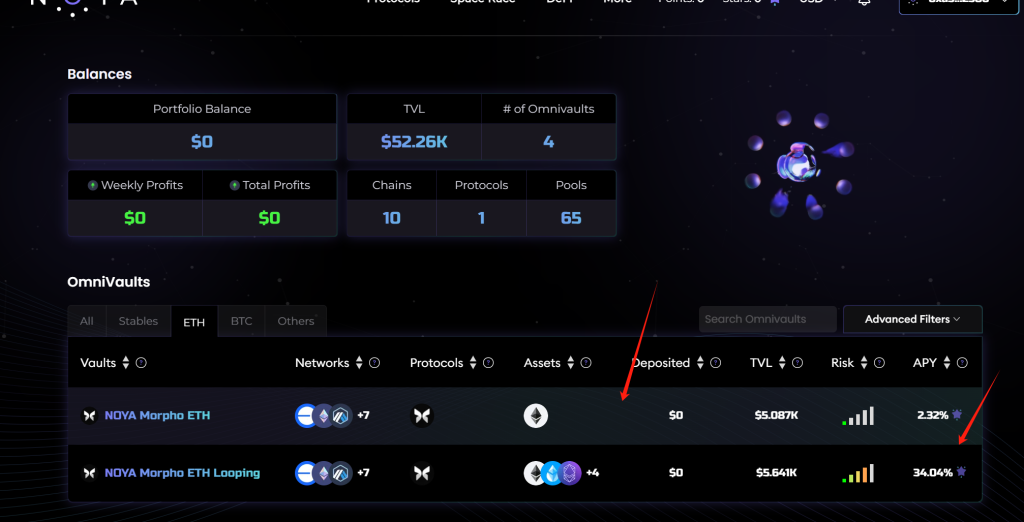The image size is (1024, 522).
Task: Open the NOYA Morpho ETH vault
Action: click(x=157, y=416)
